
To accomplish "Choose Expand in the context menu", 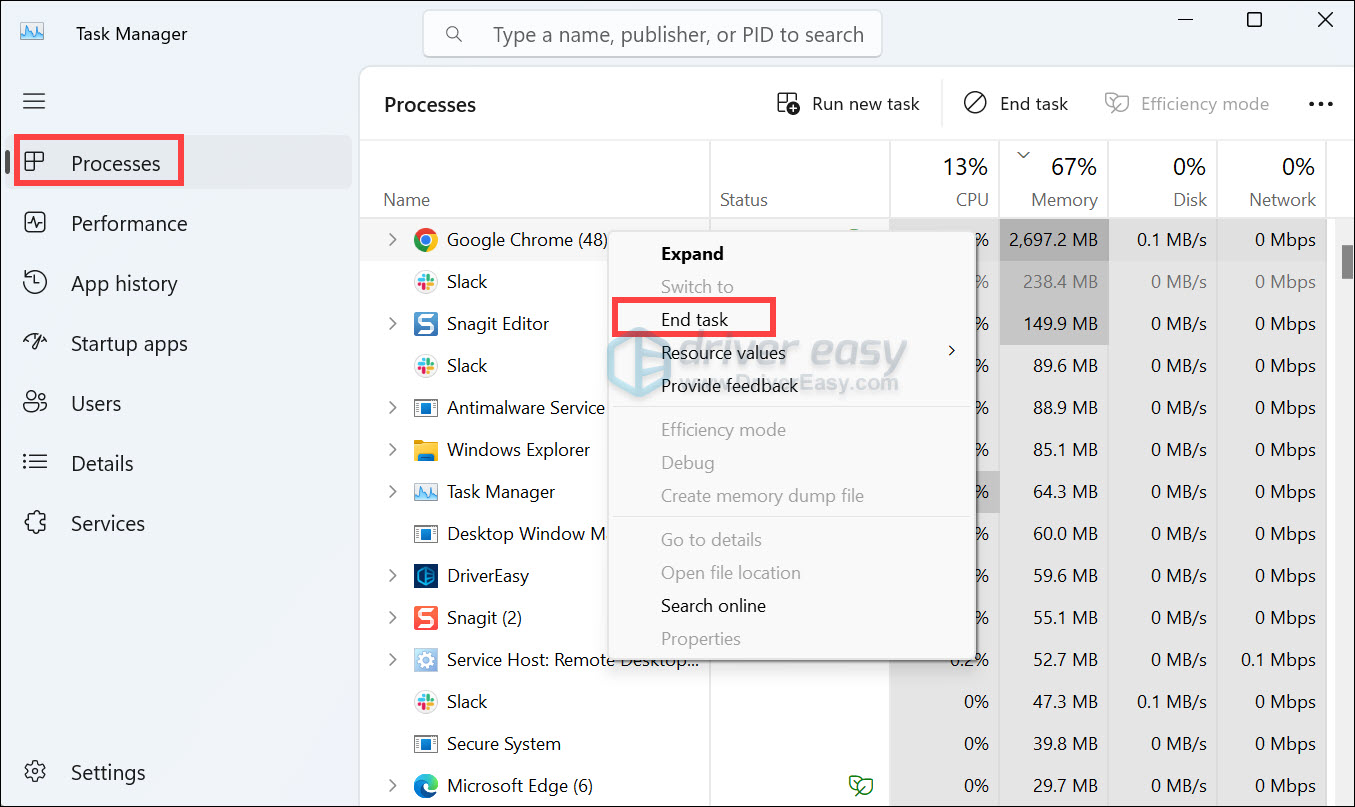I will tap(791, 254).
